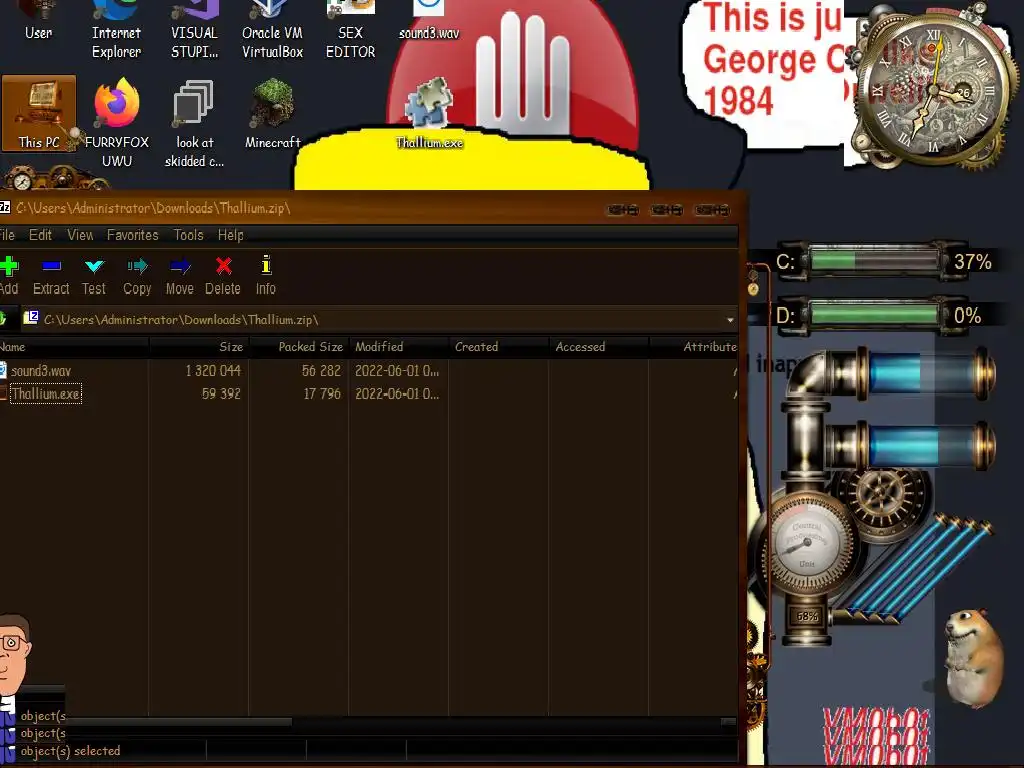Image resolution: width=1024 pixels, height=768 pixels.
Task: Click the Thallium.exe modified date cell
Action: [397, 394]
